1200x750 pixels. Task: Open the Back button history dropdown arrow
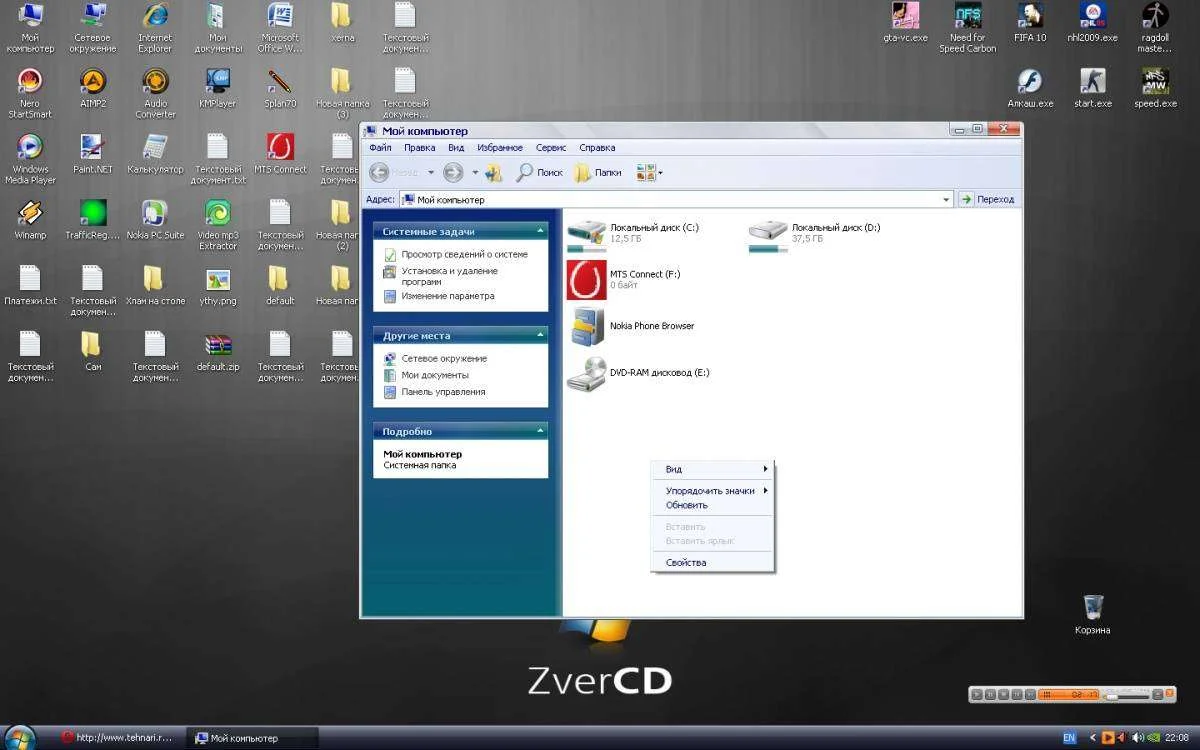[x=431, y=172]
